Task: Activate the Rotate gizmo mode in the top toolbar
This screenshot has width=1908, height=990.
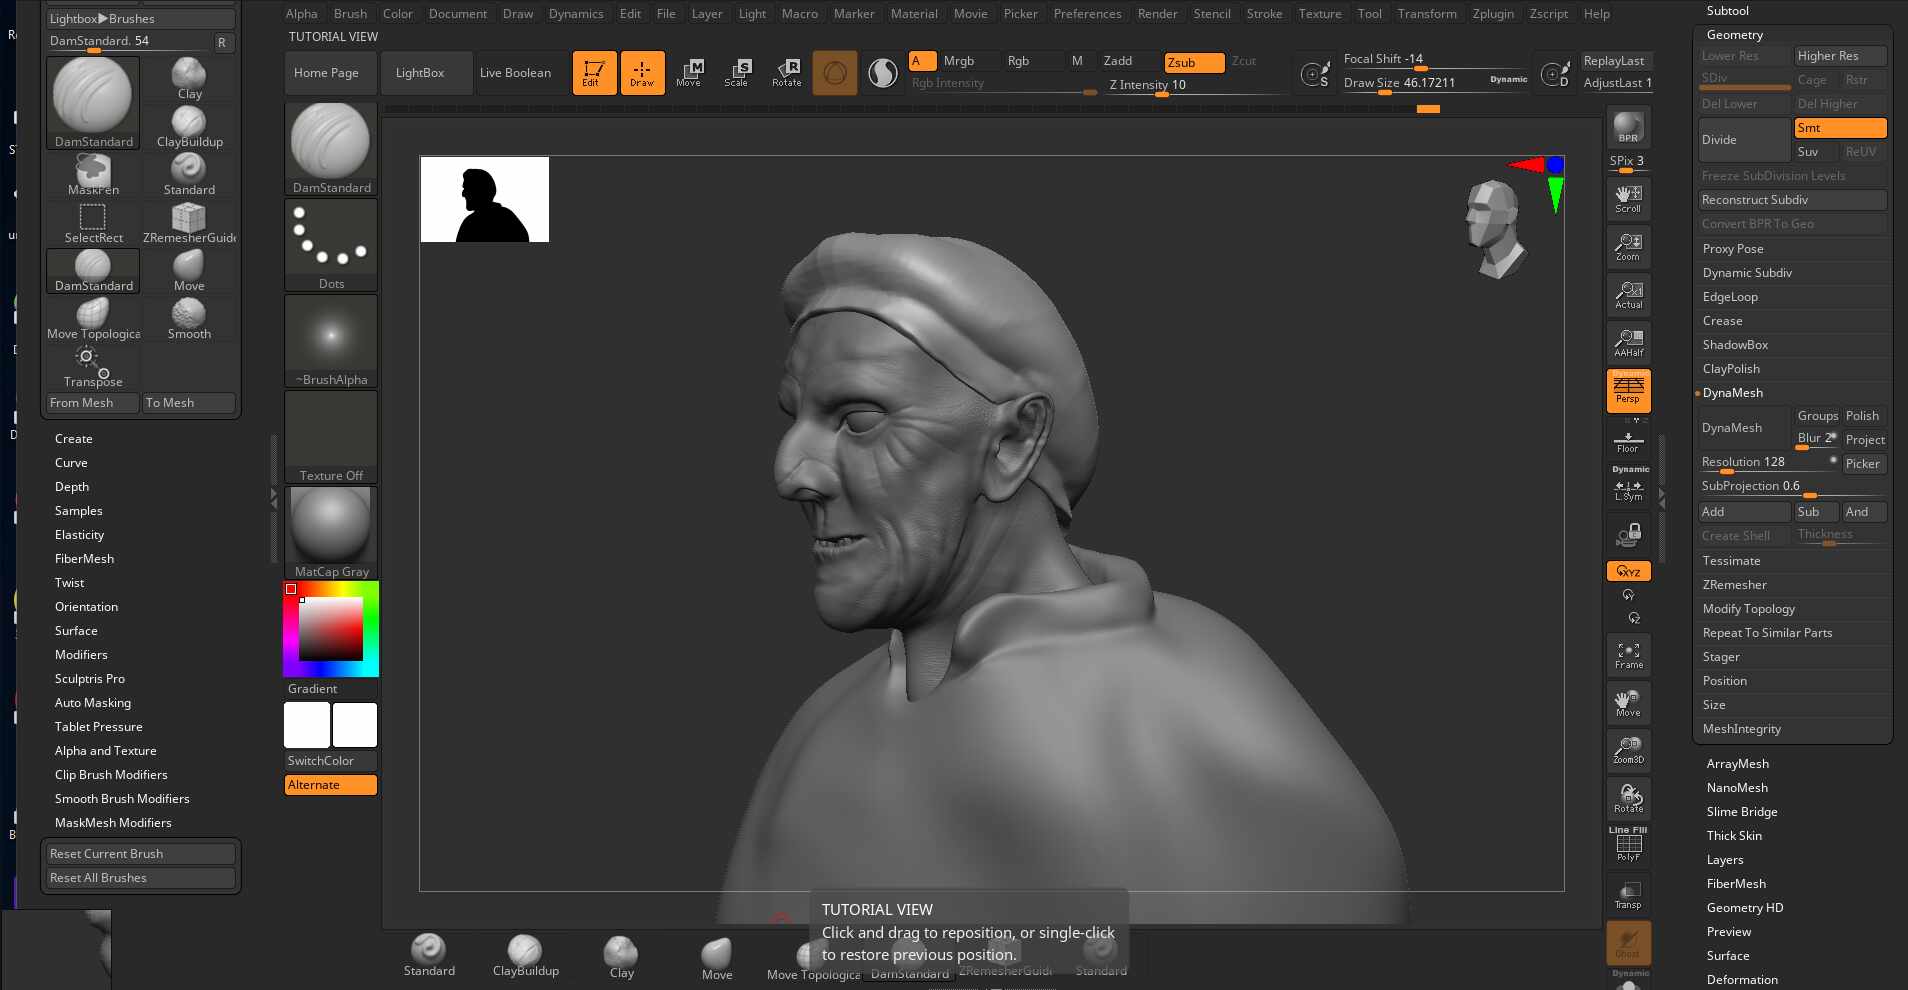Action: [x=786, y=73]
